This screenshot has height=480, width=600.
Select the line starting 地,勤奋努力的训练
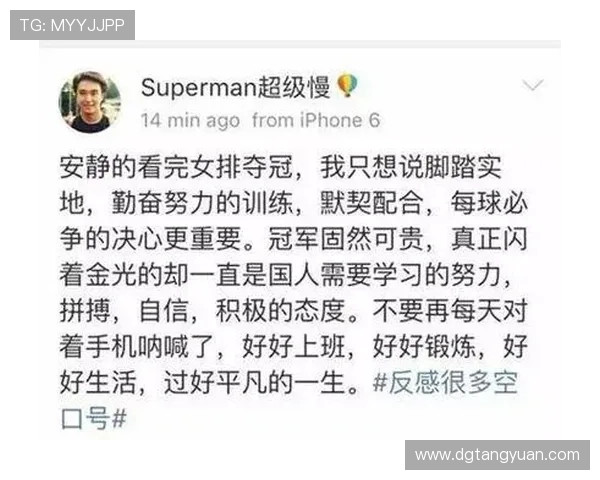pyautogui.click(x=294, y=203)
